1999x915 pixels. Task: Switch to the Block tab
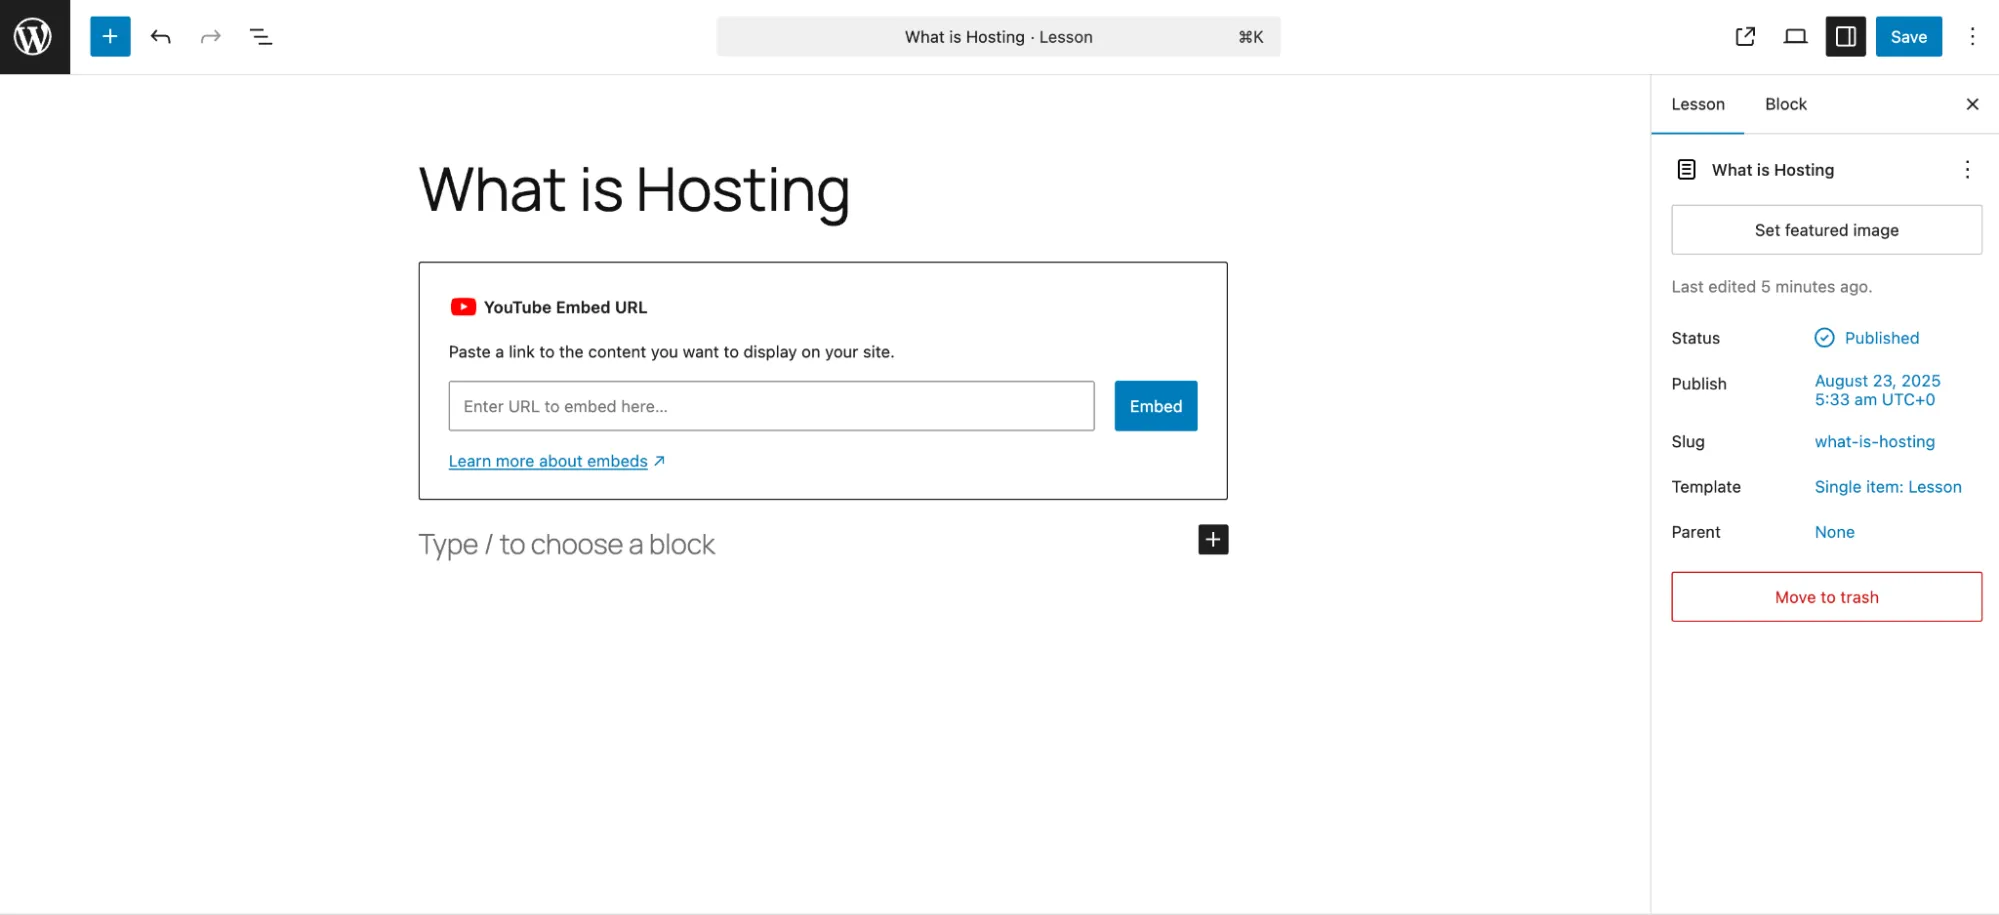[1785, 104]
